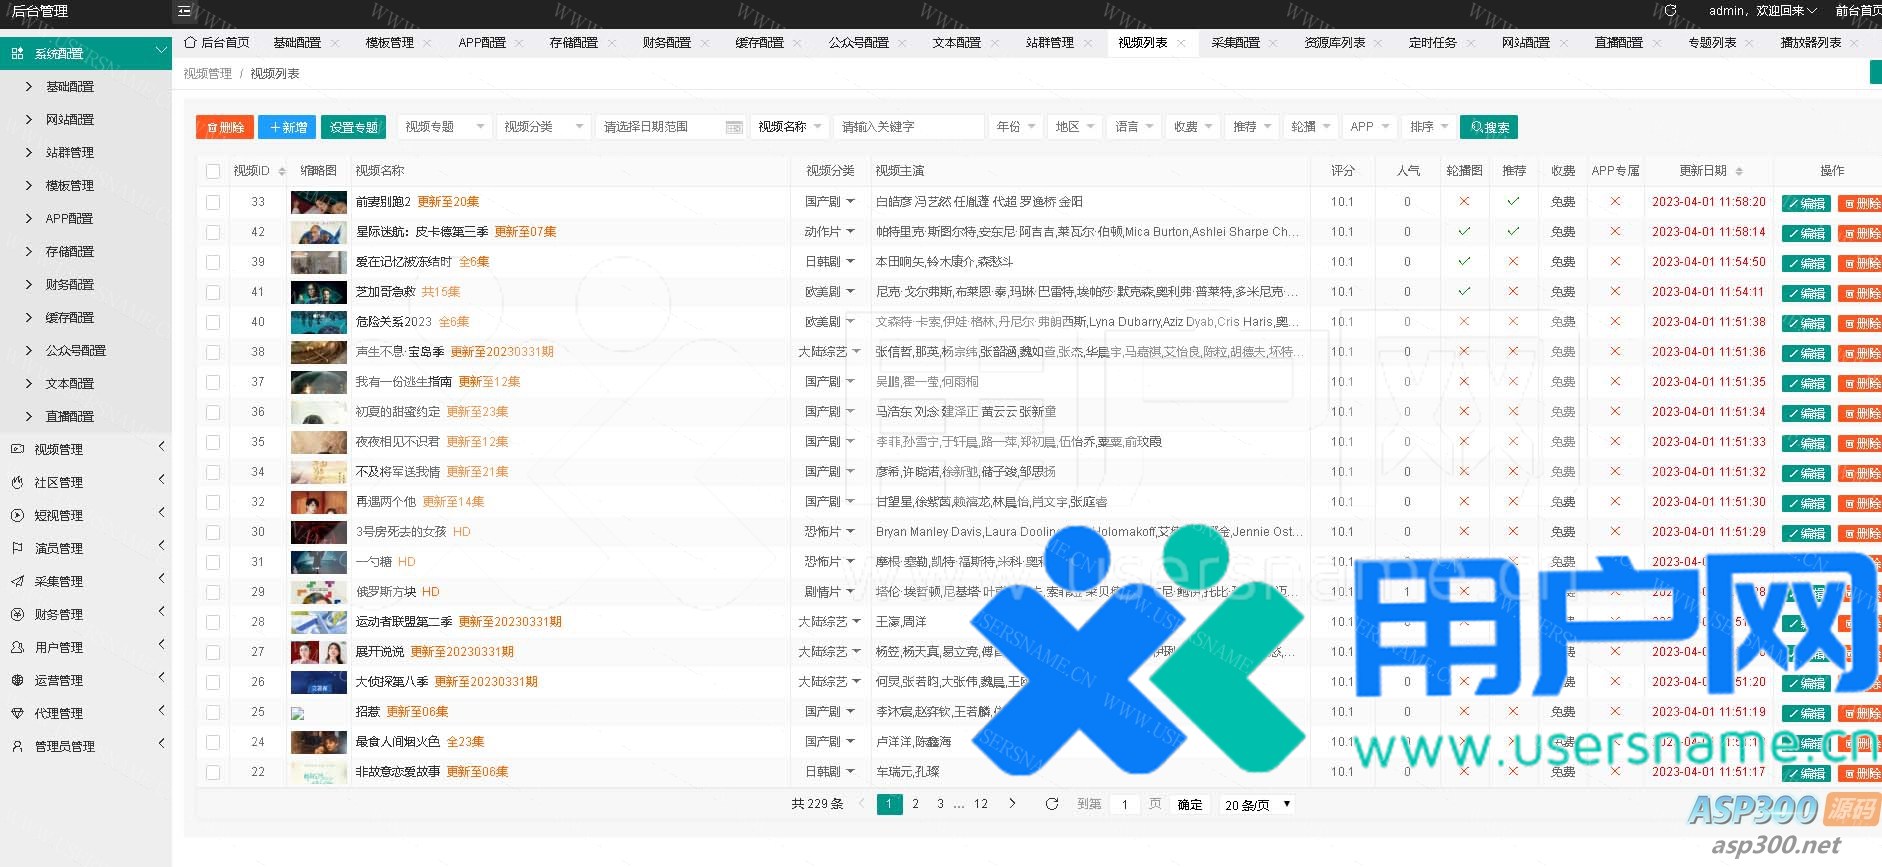Screen dimensions: 1882x867
Task: Open the 年份 filter dropdown
Action: point(1015,127)
